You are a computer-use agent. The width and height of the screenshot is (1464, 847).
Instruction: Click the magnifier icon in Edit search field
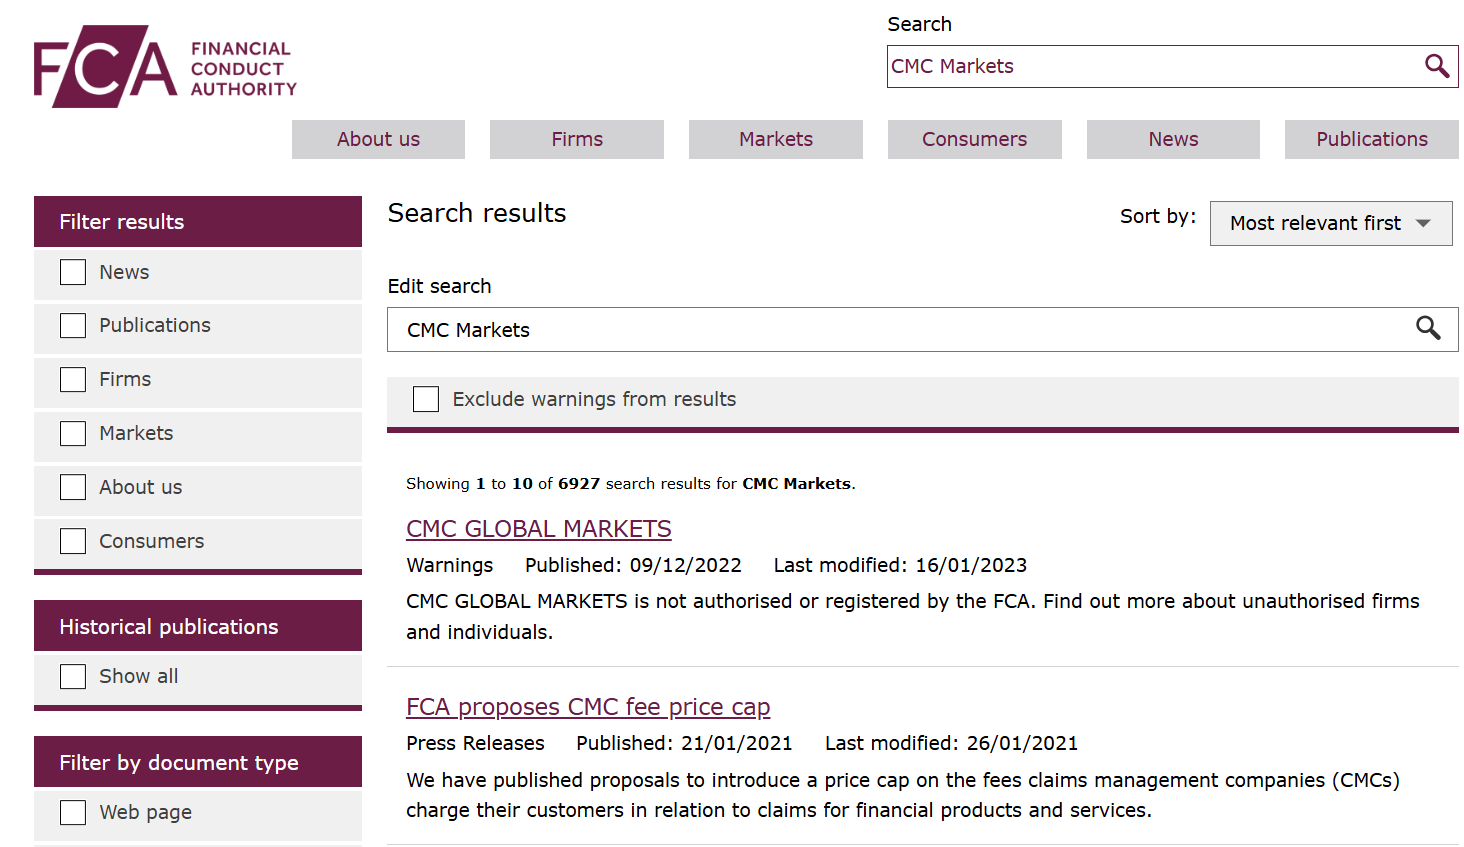pos(1428,329)
